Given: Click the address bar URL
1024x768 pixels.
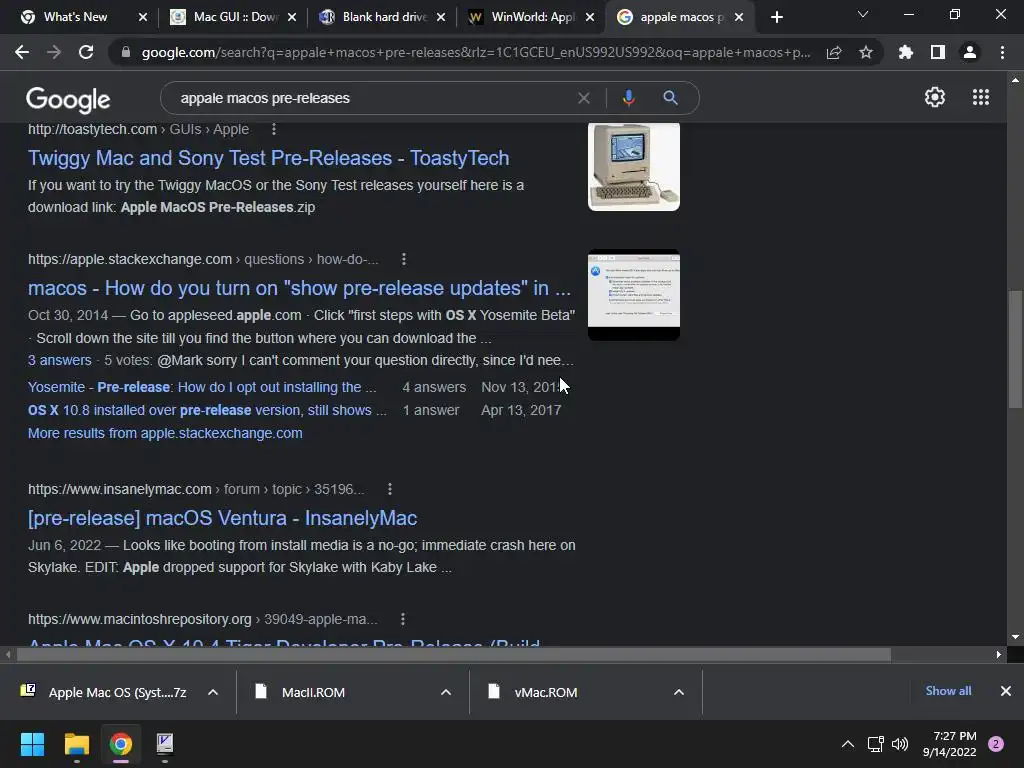Looking at the screenshot, I should click(x=475, y=52).
